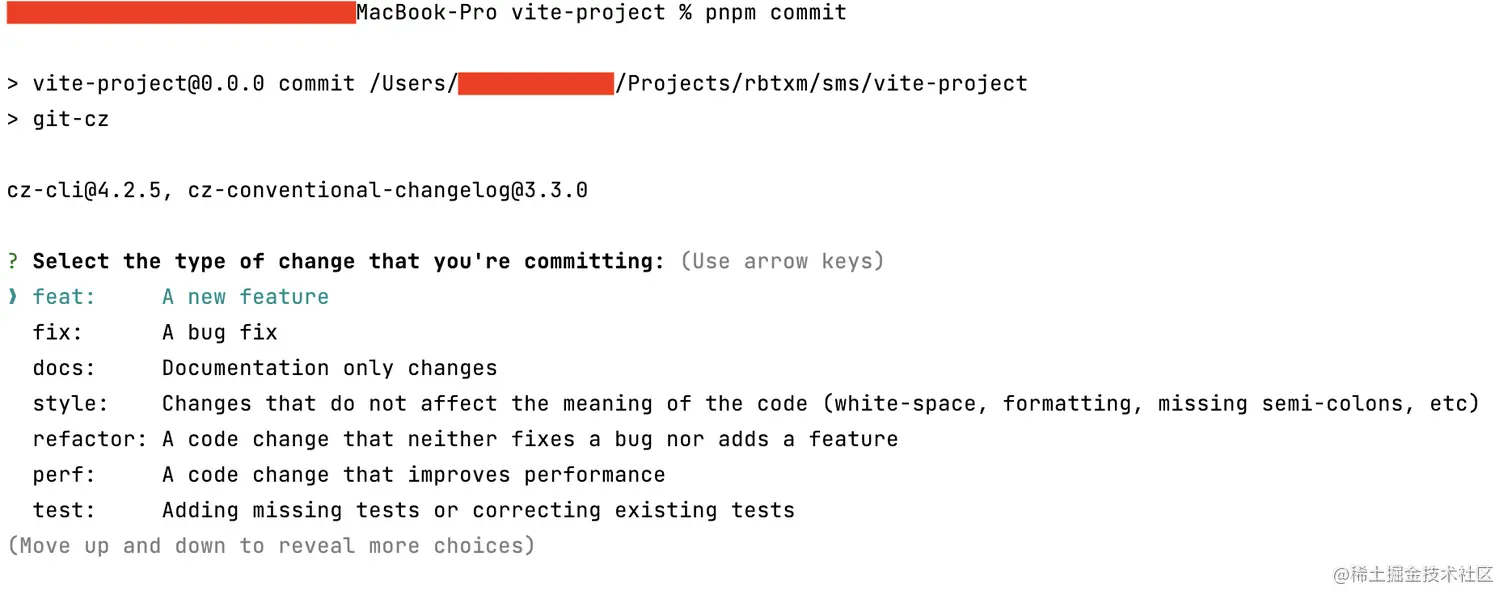Image resolution: width=1512 pixels, height=603 pixels.
Task: Select docs: Documentation only changes
Action: [264, 369]
